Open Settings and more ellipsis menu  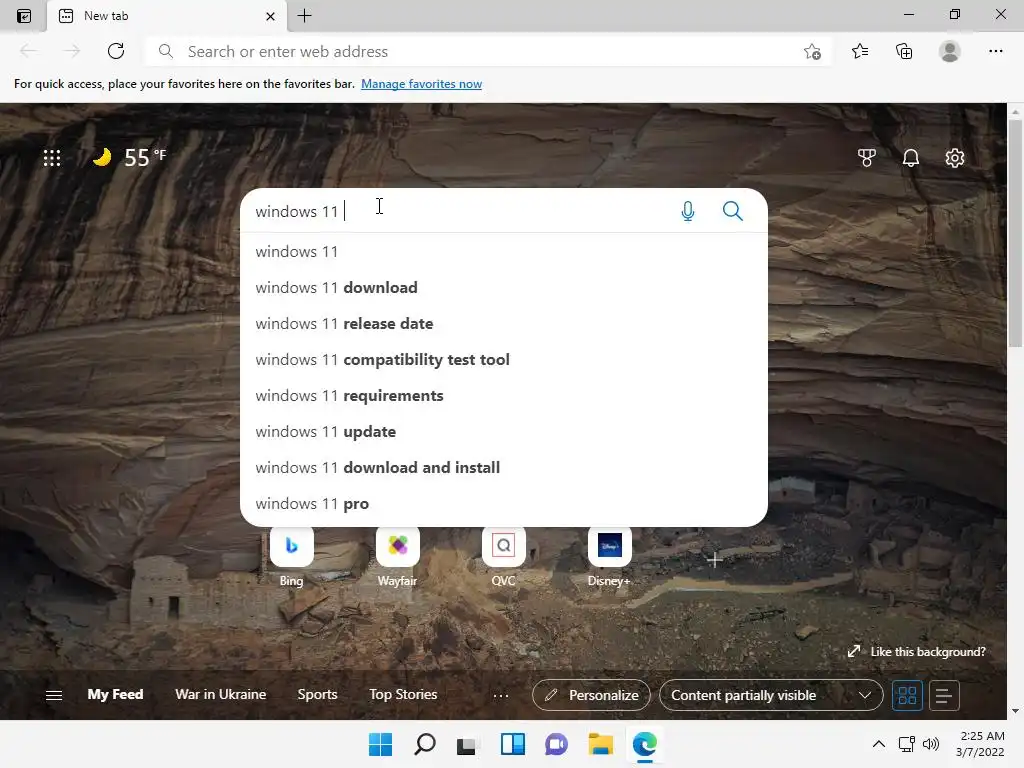995,51
